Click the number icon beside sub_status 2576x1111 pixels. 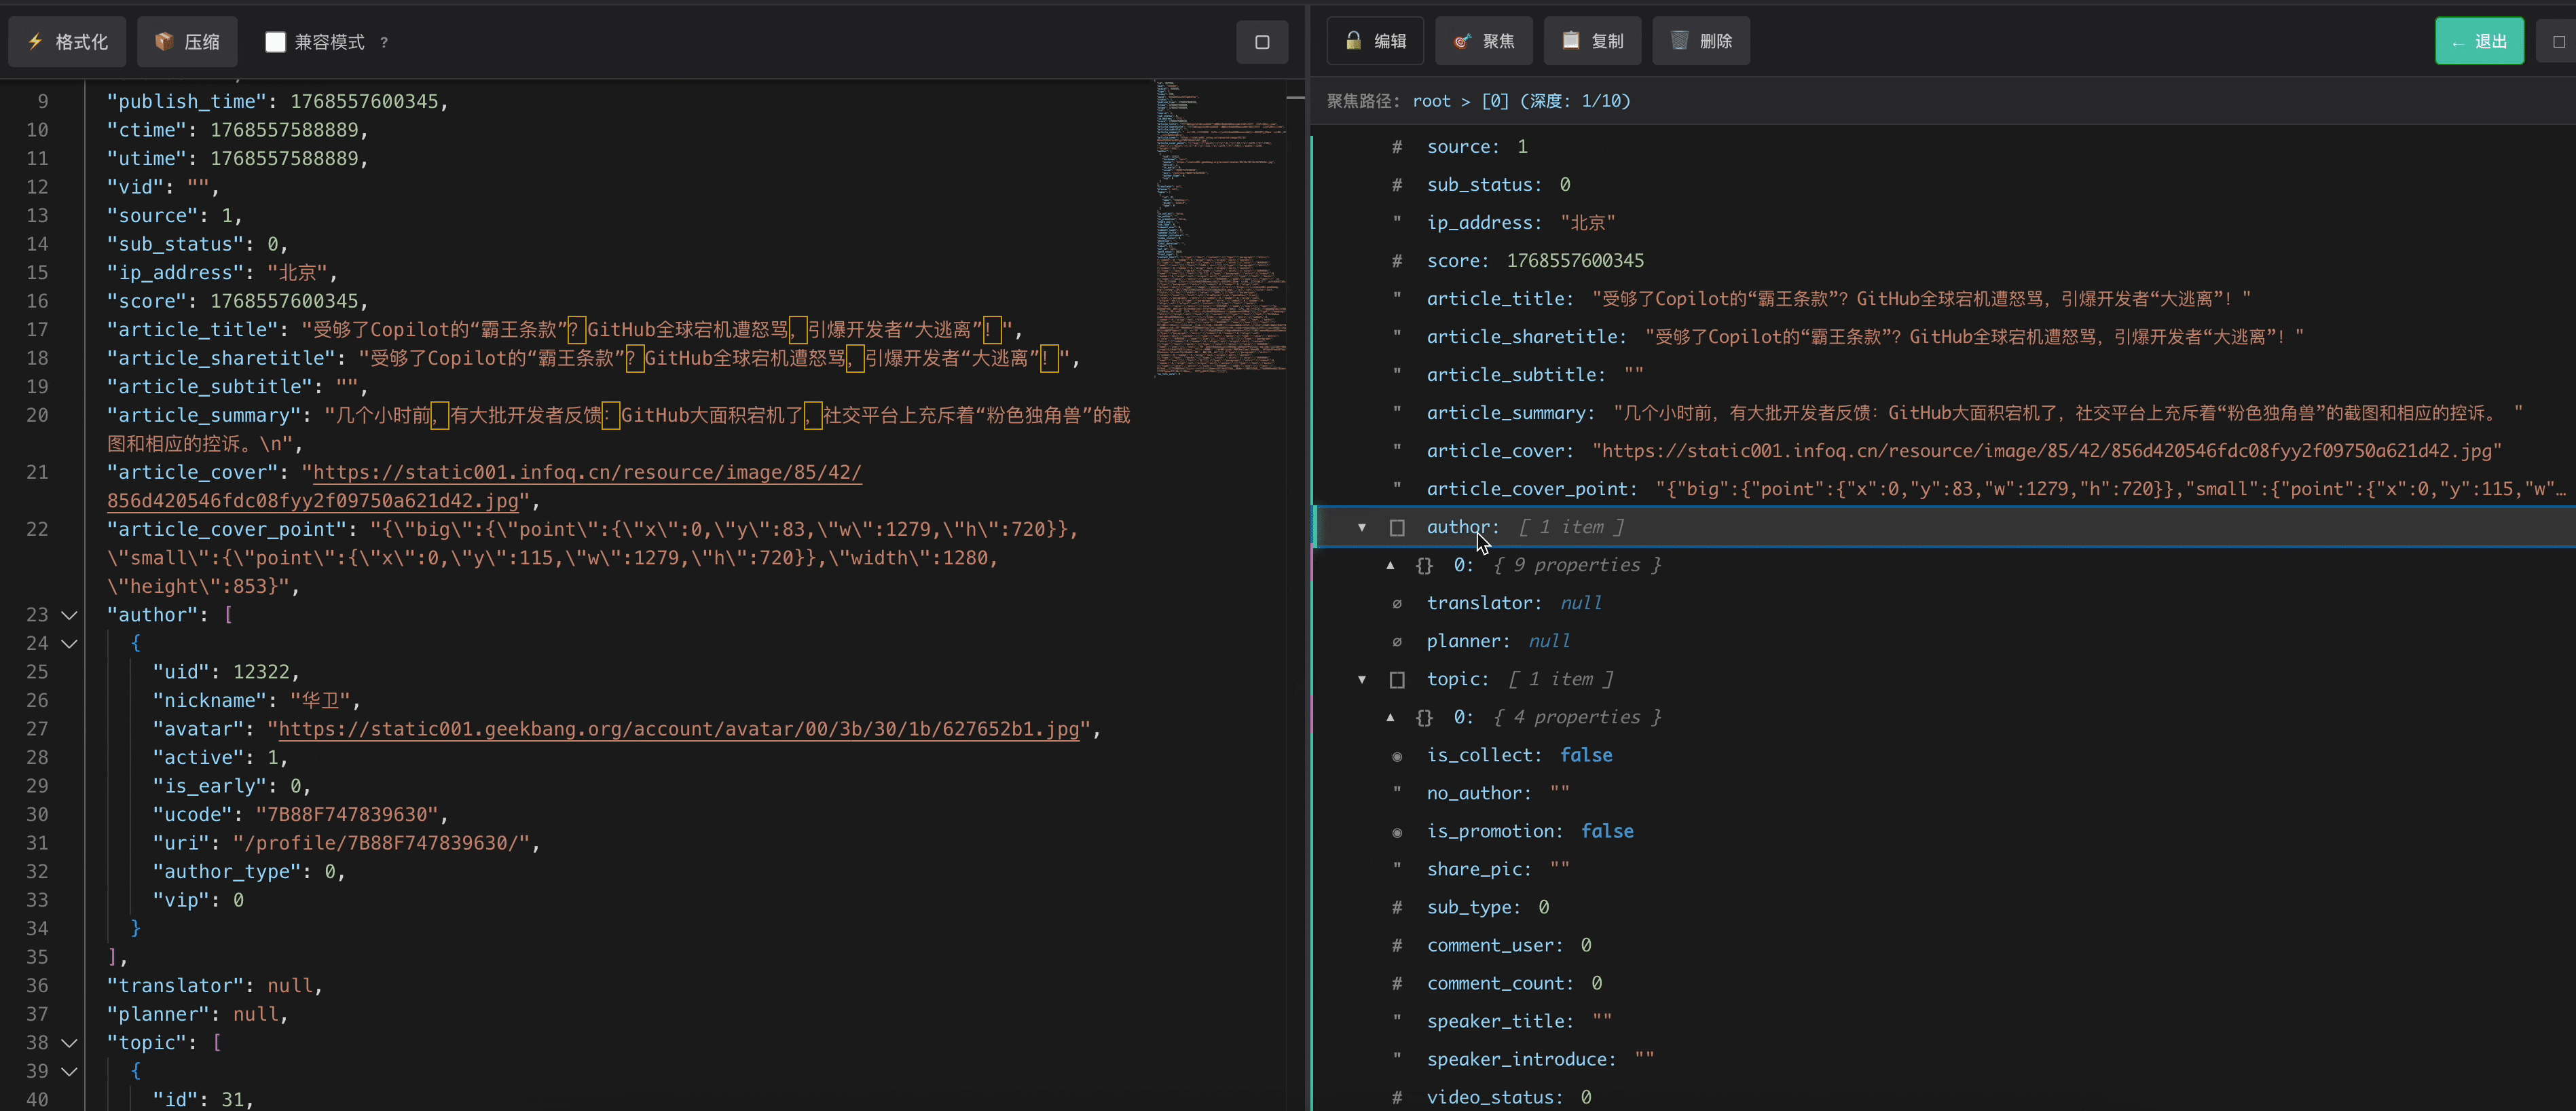1397,185
